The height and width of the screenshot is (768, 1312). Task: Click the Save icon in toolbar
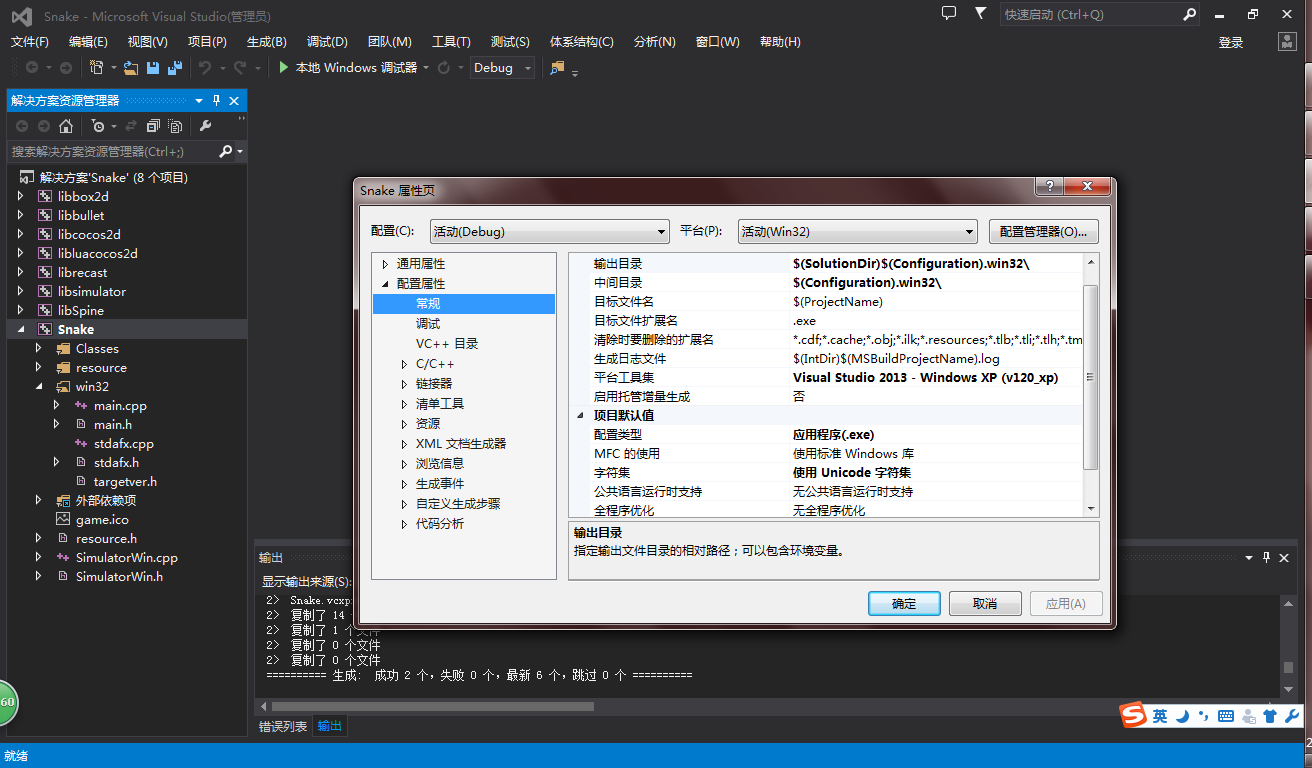click(x=153, y=67)
